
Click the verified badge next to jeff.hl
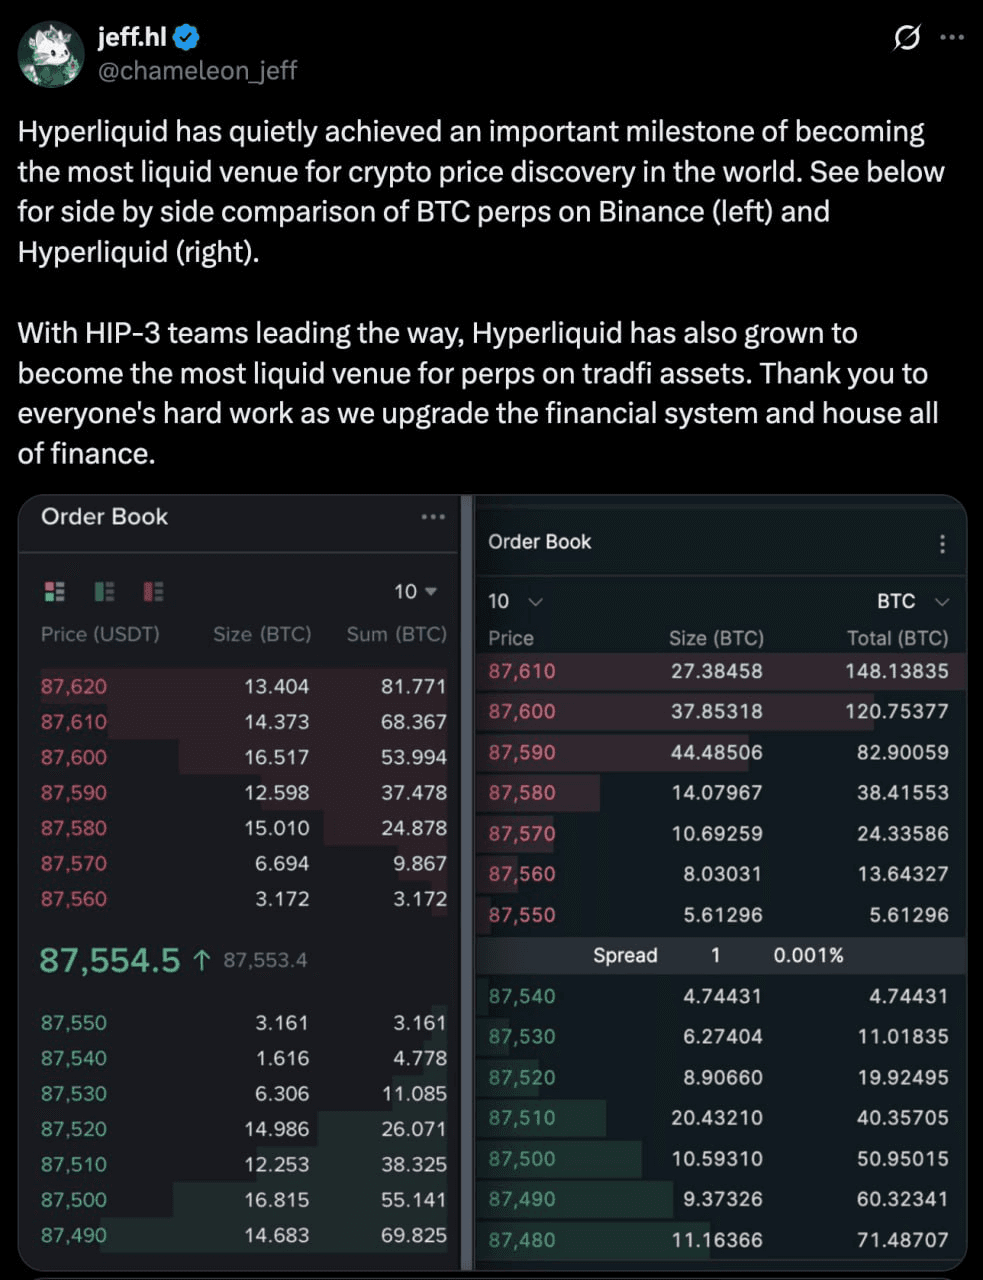187,38
